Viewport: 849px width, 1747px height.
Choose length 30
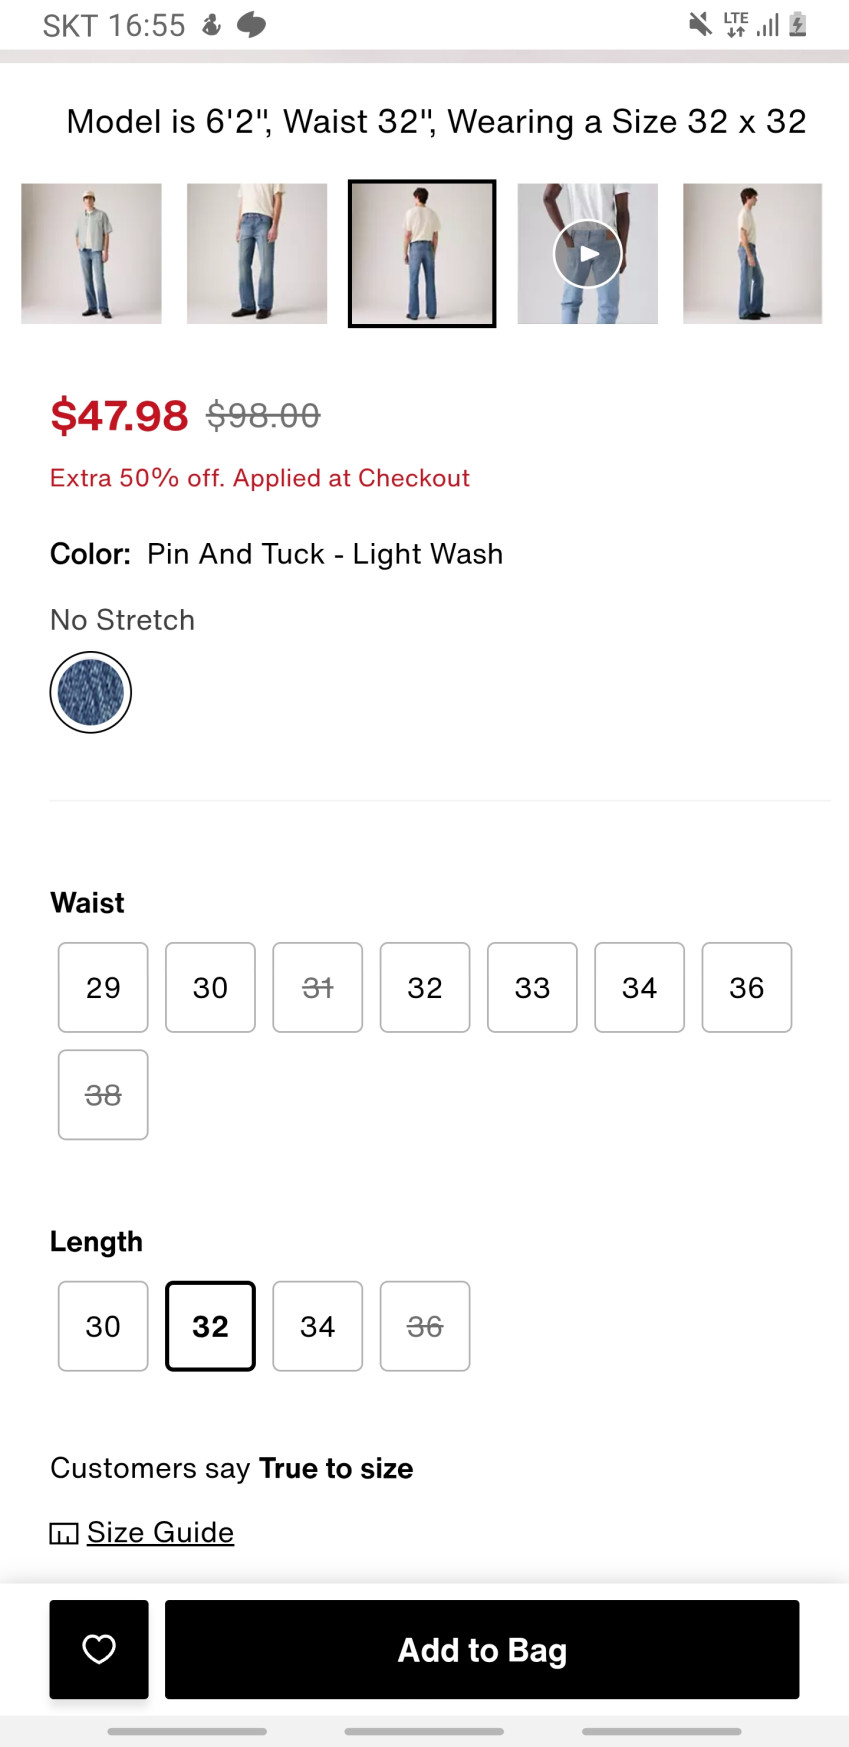tap(103, 1326)
